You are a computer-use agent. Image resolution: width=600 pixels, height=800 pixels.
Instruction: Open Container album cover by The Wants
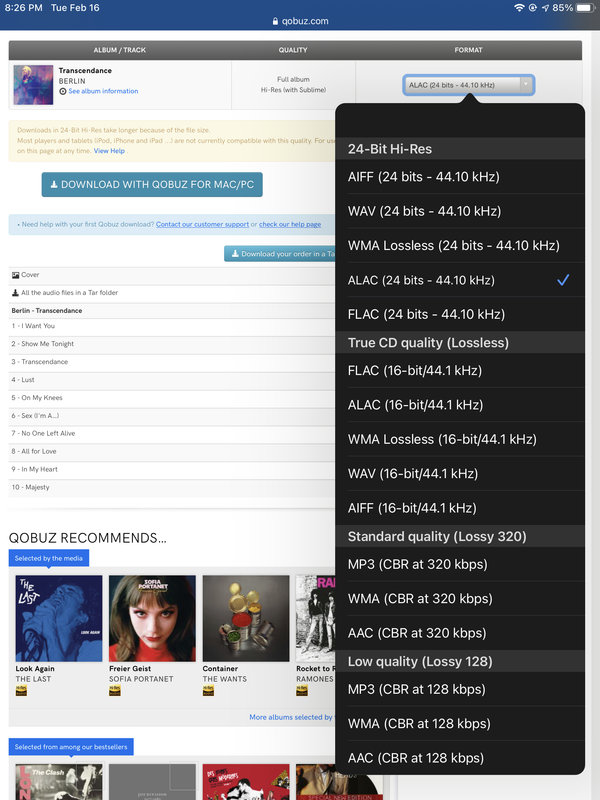pos(246,618)
